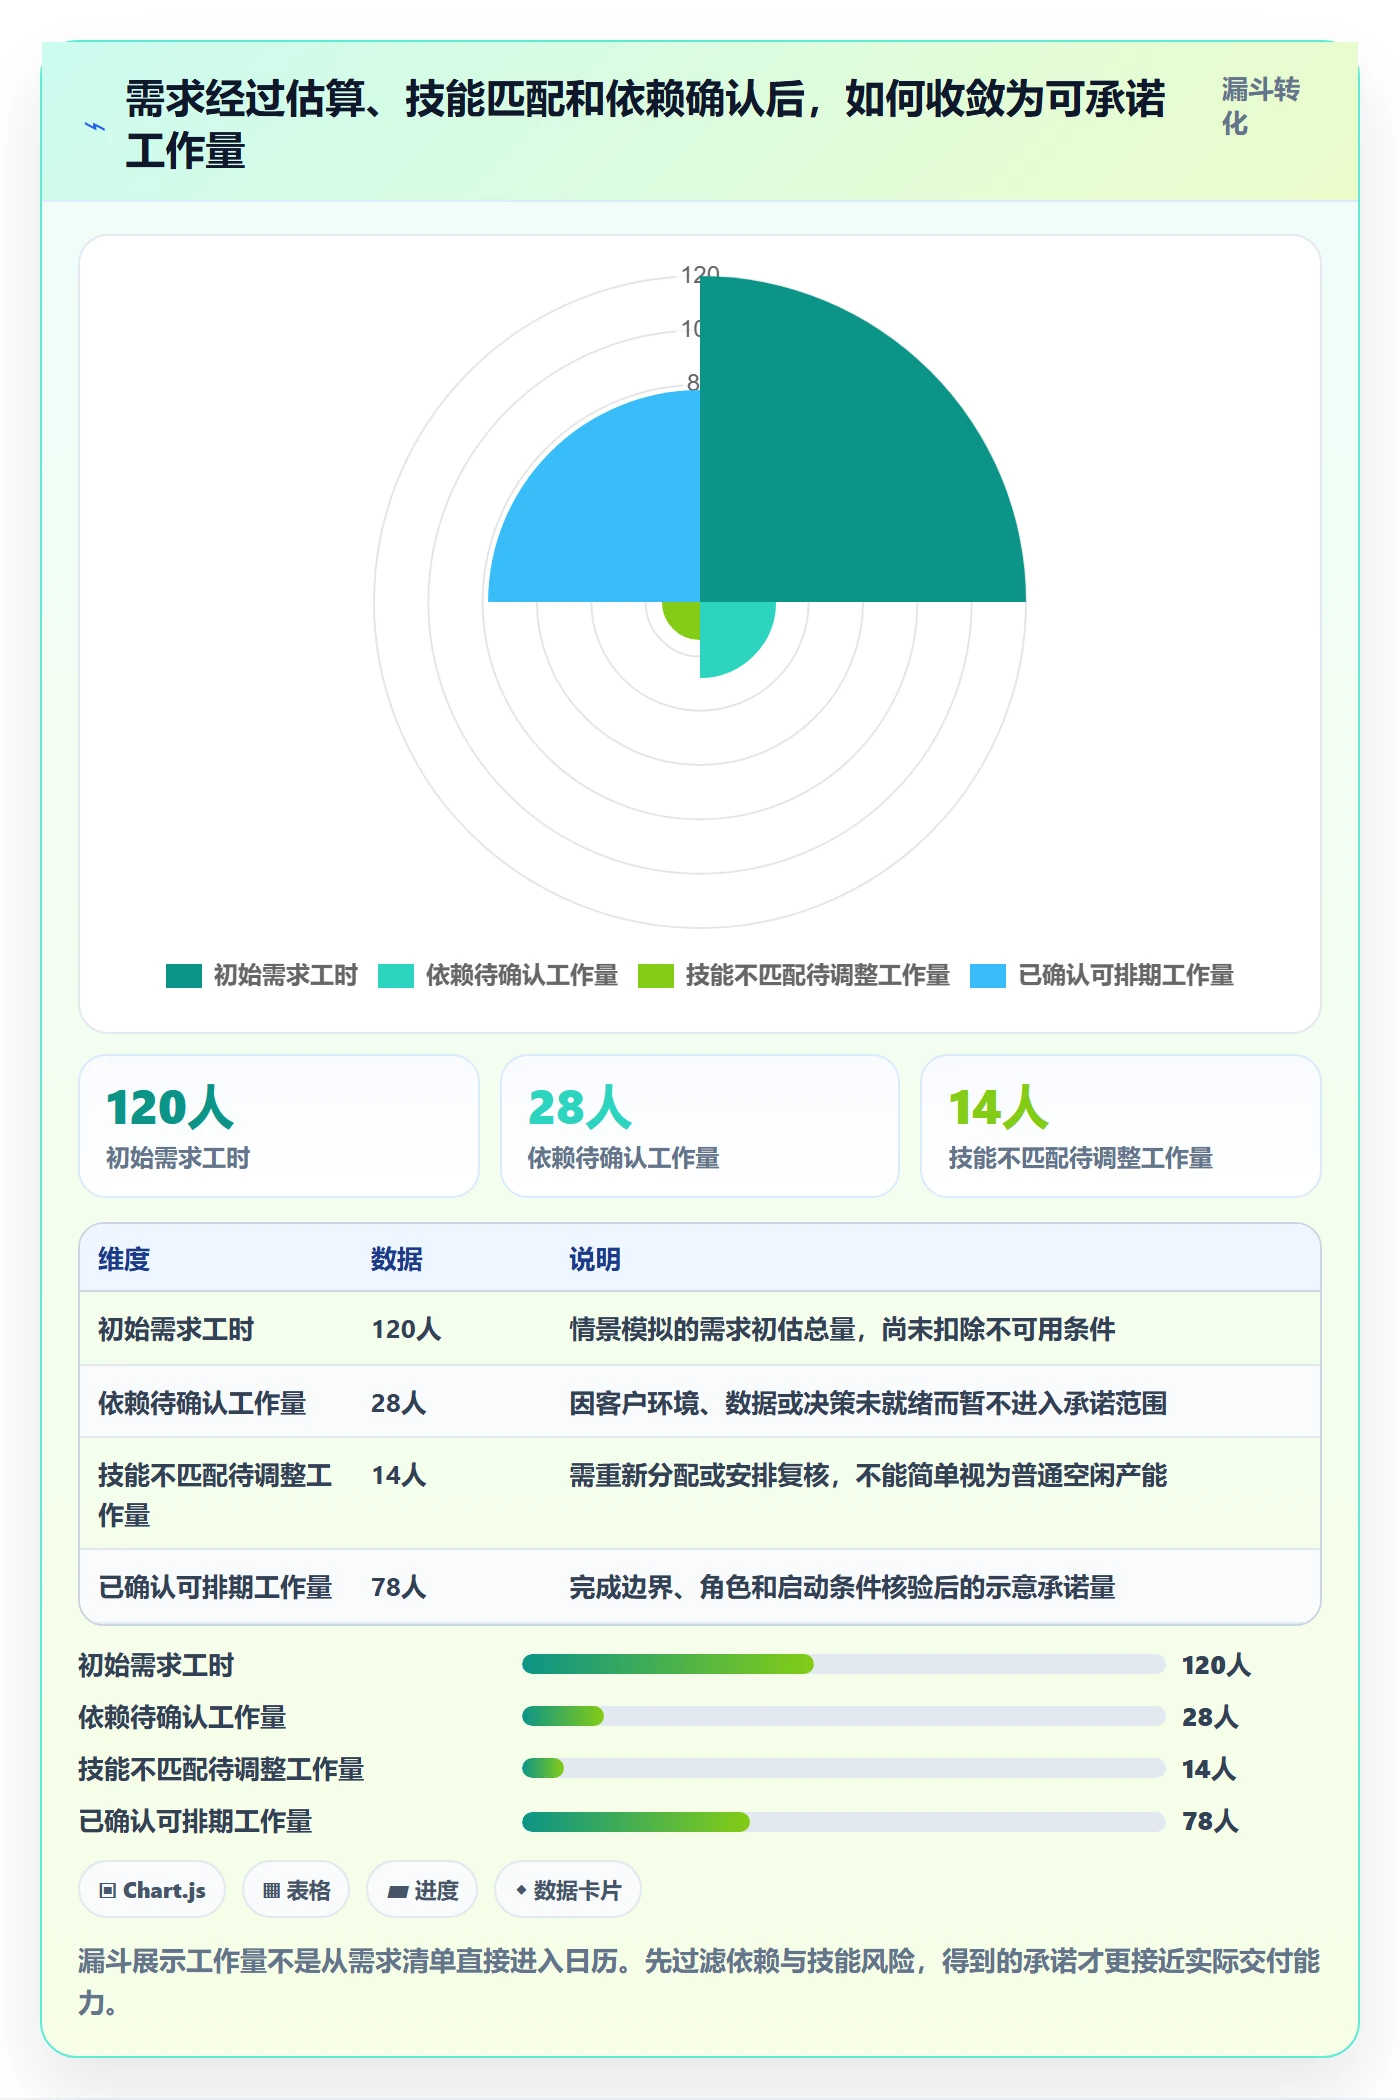Click the 进度 tag chip
The width and height of the screenshot is (1400, 2100).
pyautogui.click(x=422, y=1890)
